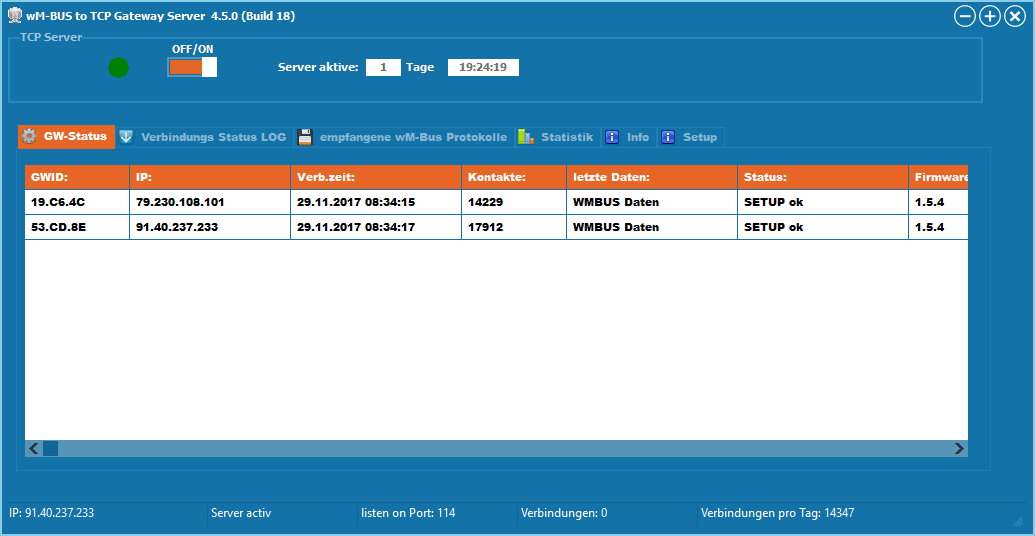Click connection time 29.11.2017 08:34:17

point(376,227)
